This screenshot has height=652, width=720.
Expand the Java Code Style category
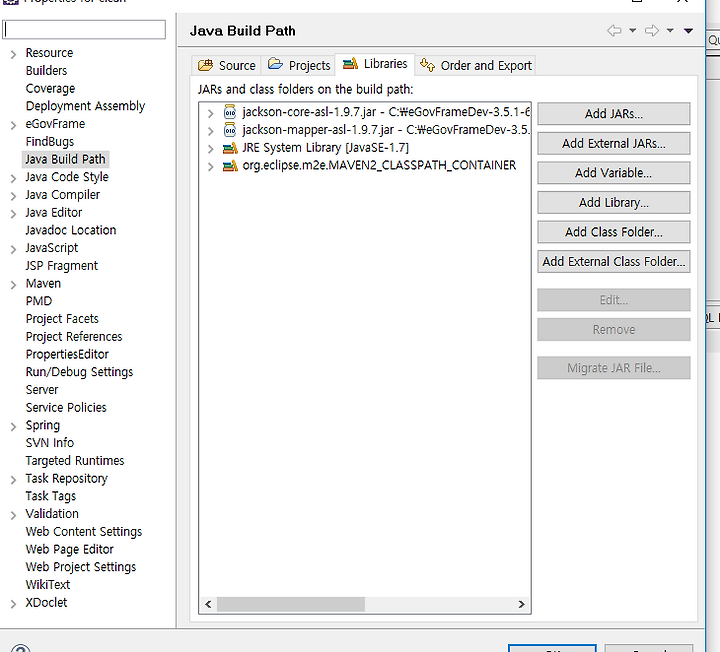13,178
